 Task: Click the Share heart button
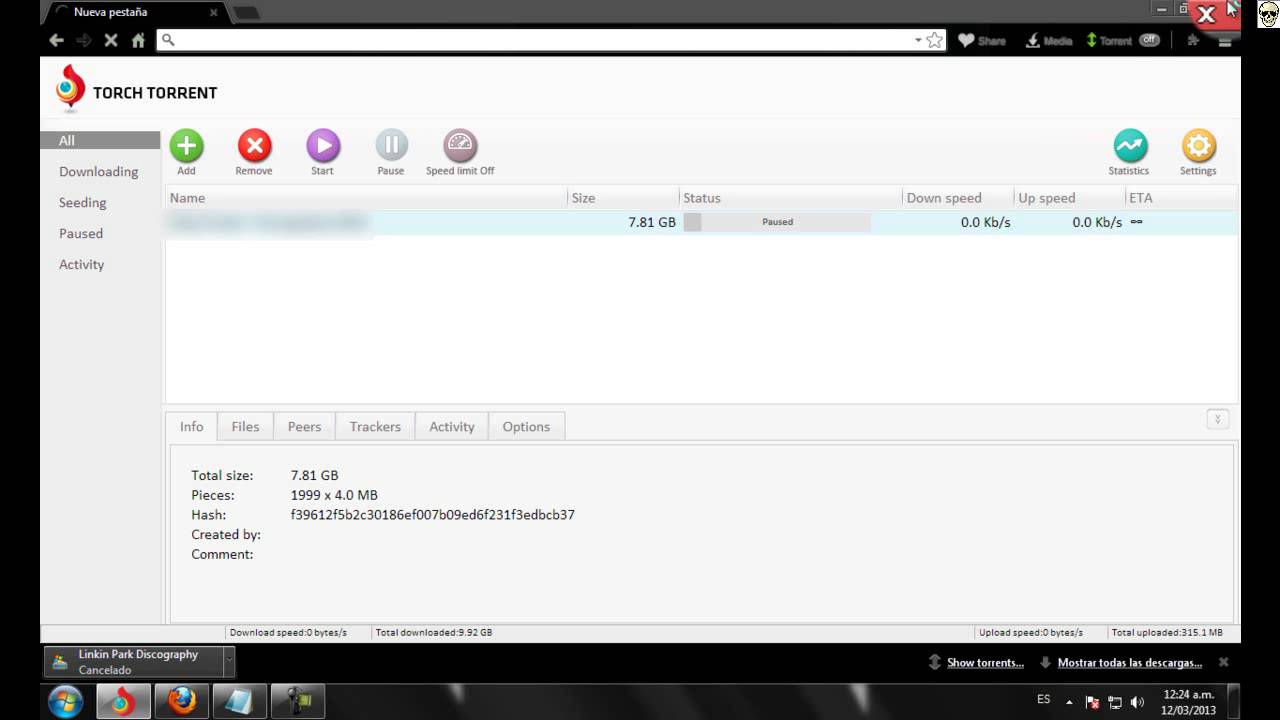point(981,40)
